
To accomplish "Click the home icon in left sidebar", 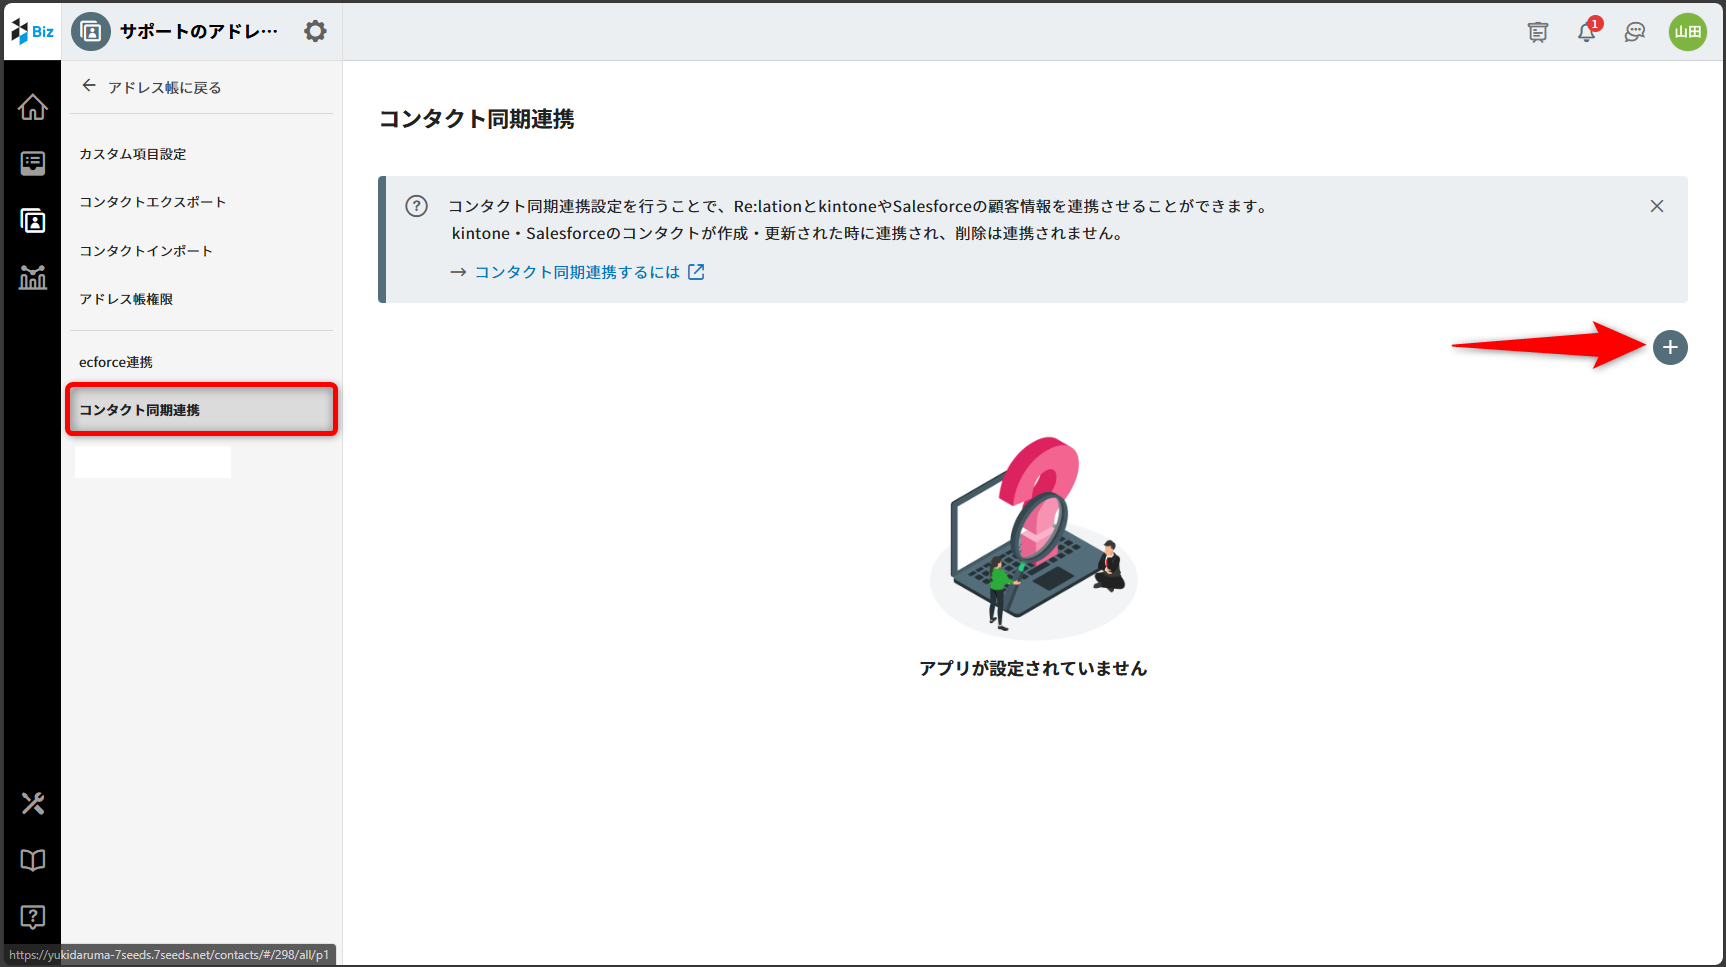I will pyautogui.click(x=32, y=107).
